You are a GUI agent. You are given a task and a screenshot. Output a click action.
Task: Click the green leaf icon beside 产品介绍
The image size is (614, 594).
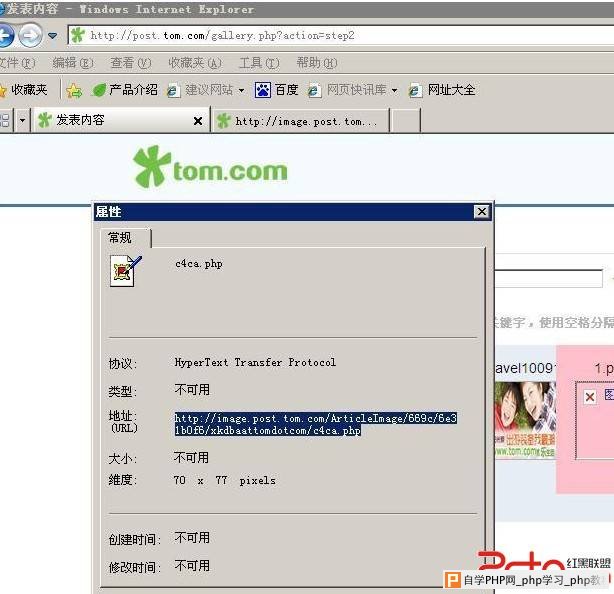pos(99,90)
